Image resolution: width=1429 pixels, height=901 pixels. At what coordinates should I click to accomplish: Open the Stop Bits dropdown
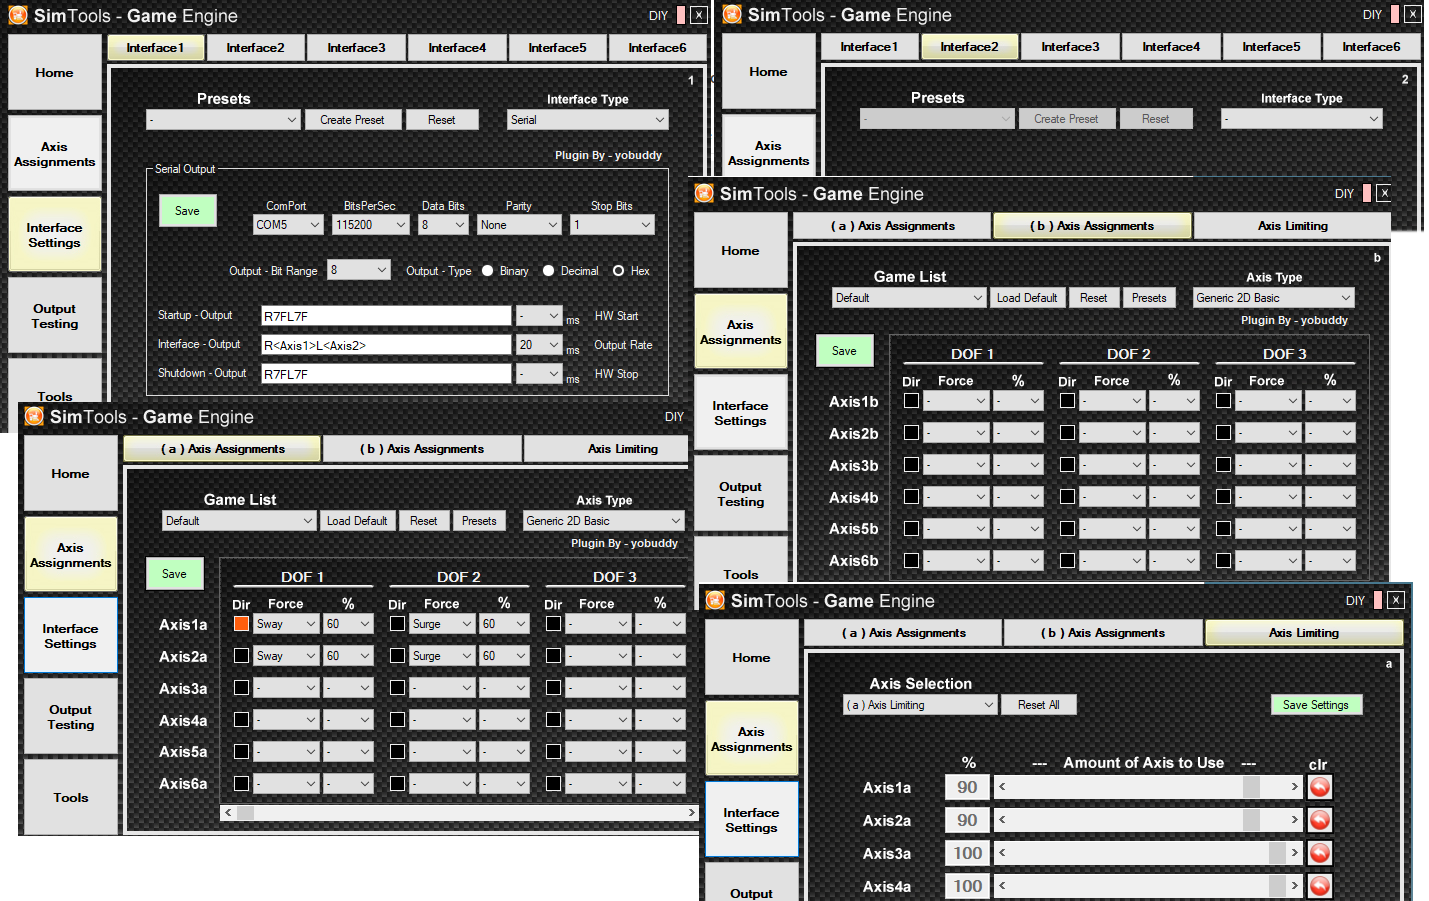point(612,225)
